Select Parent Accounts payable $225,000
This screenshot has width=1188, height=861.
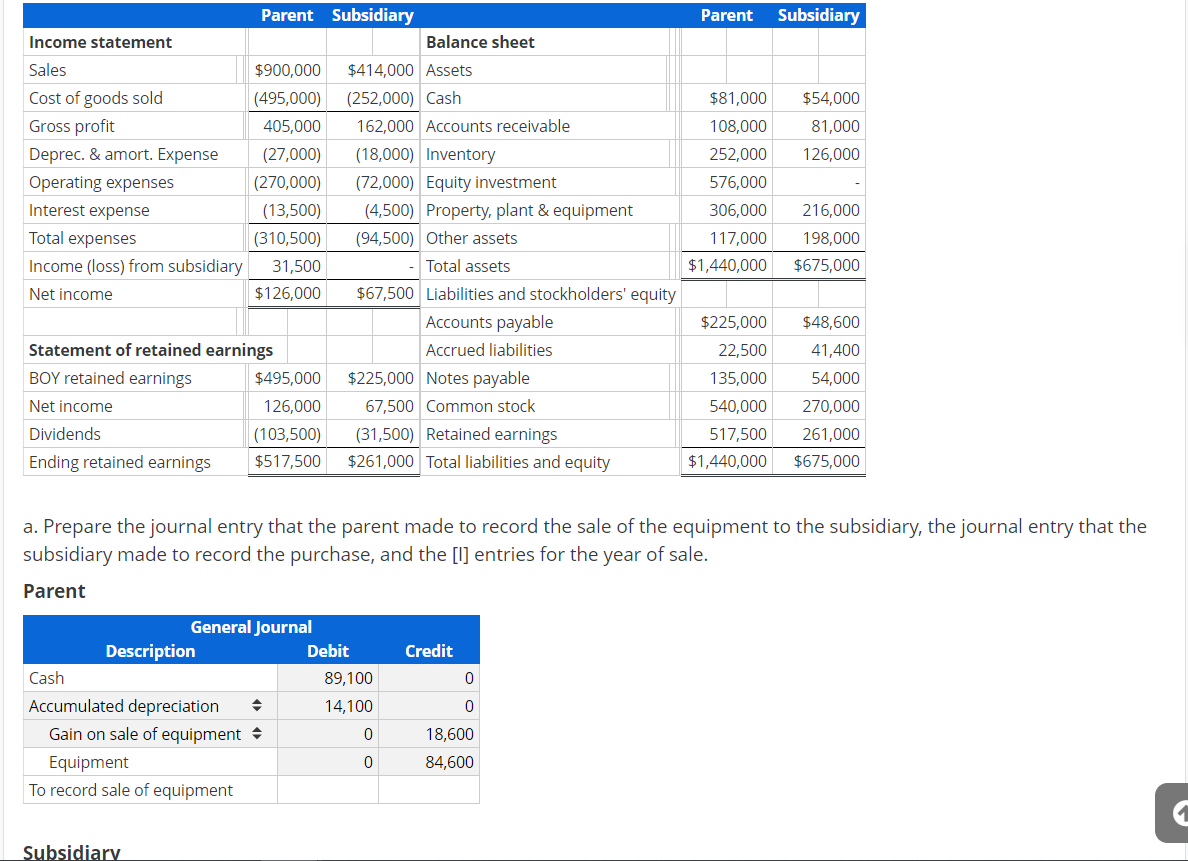(733, 322)
